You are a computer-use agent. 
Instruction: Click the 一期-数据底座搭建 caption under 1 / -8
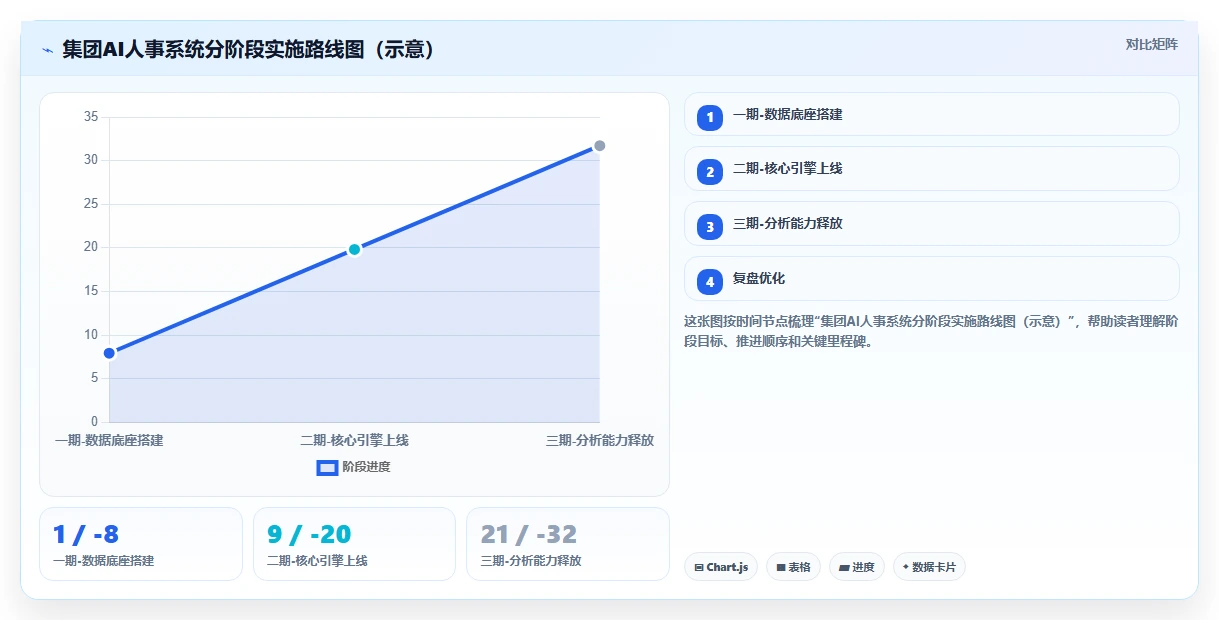(x=103, y=561)
